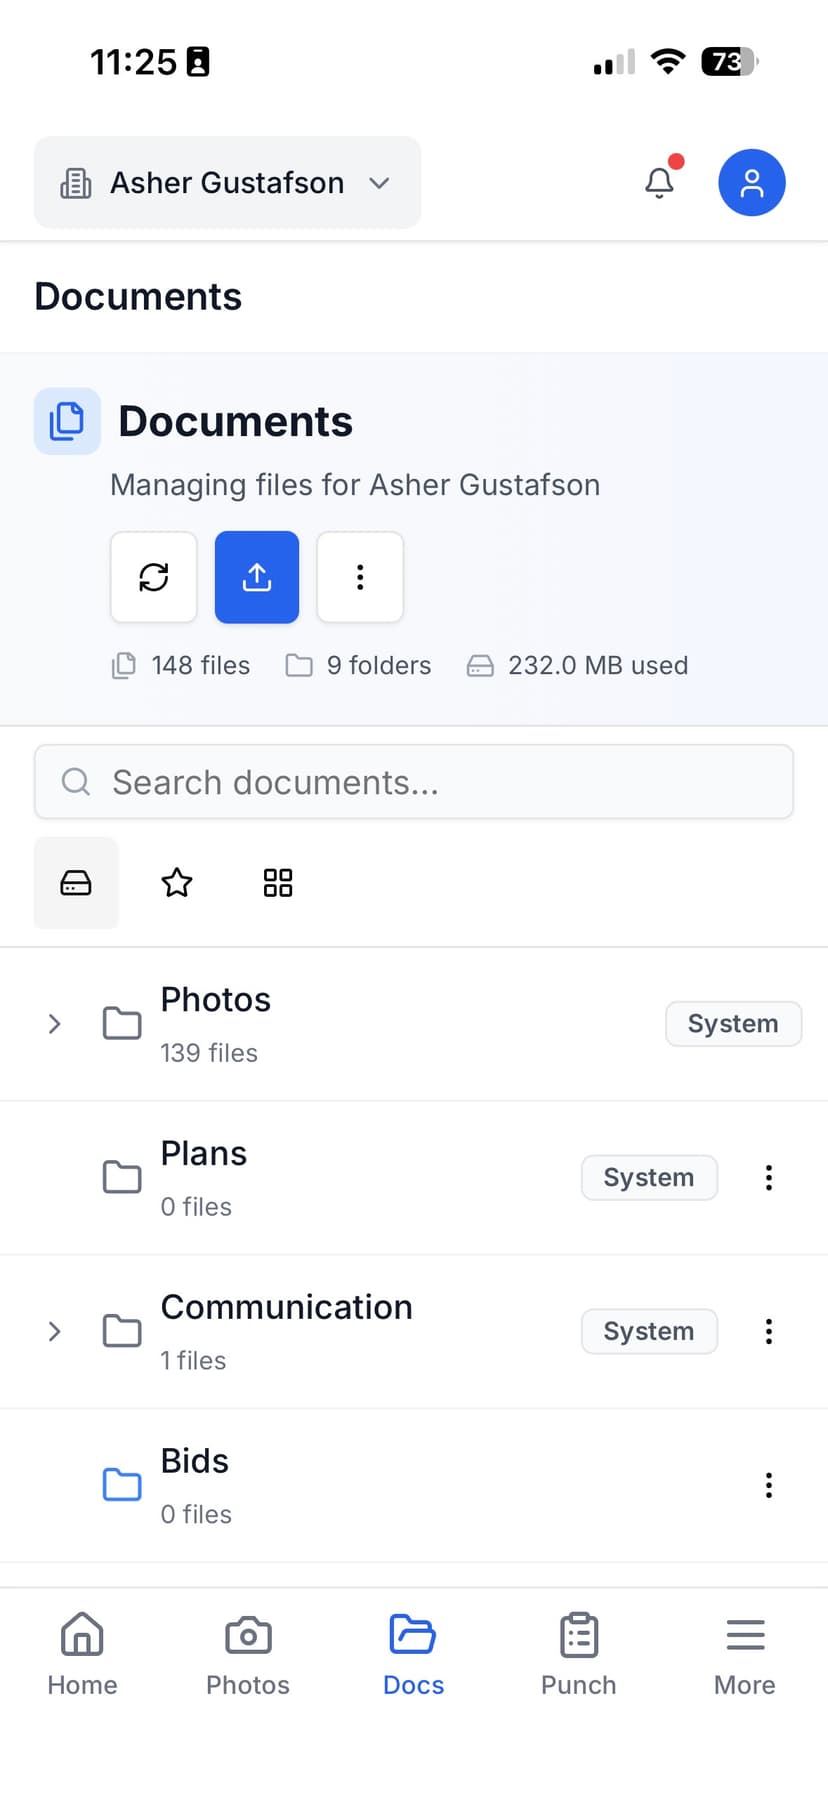828x1795 pixels.
Task: Select the star favorites filter
Action: (x=176, y=883)
